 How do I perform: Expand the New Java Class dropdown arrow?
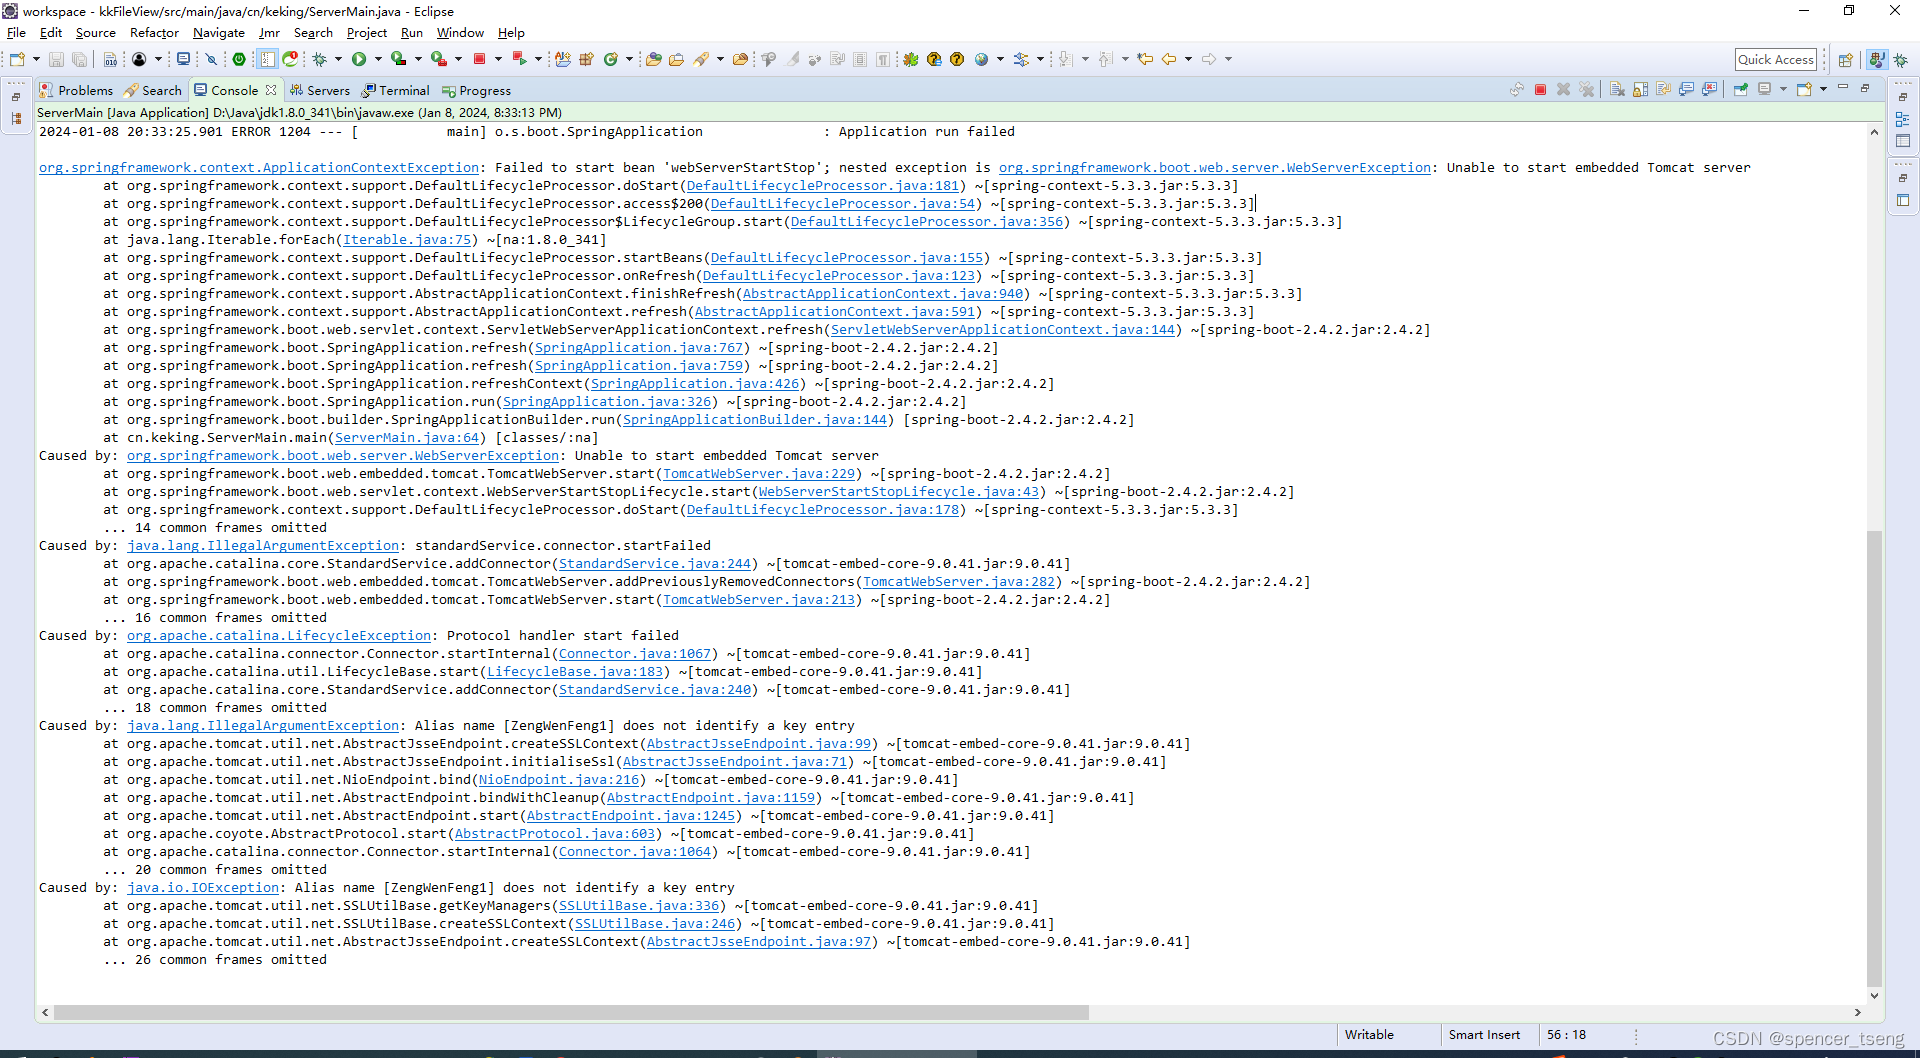tap(629, 59)
